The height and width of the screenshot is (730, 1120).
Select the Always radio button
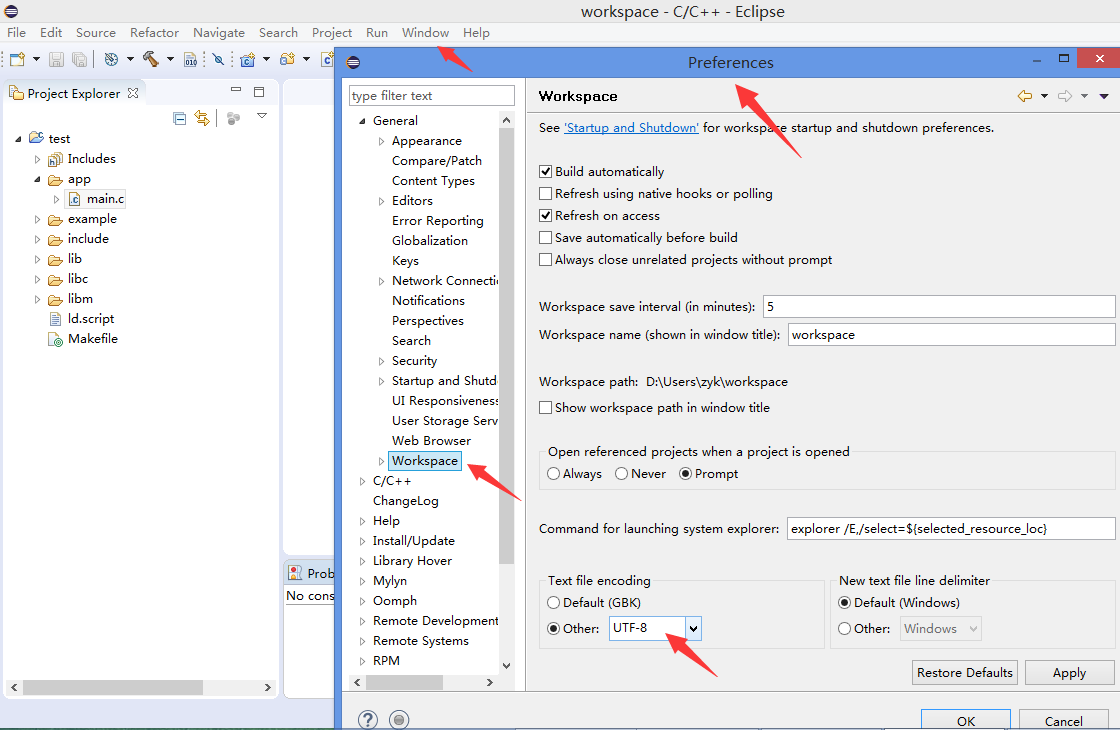554,474
